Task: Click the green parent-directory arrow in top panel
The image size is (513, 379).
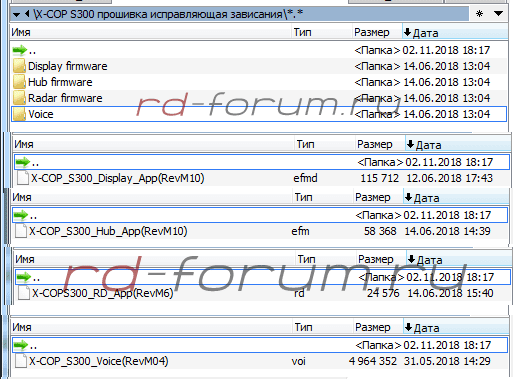Action: click(20, 50)
